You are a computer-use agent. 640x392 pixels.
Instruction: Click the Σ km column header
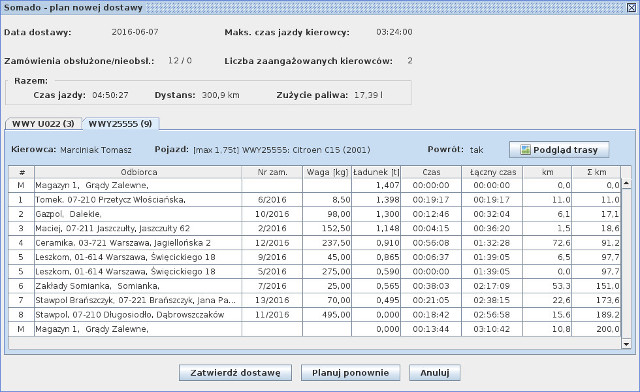point(596,172)
